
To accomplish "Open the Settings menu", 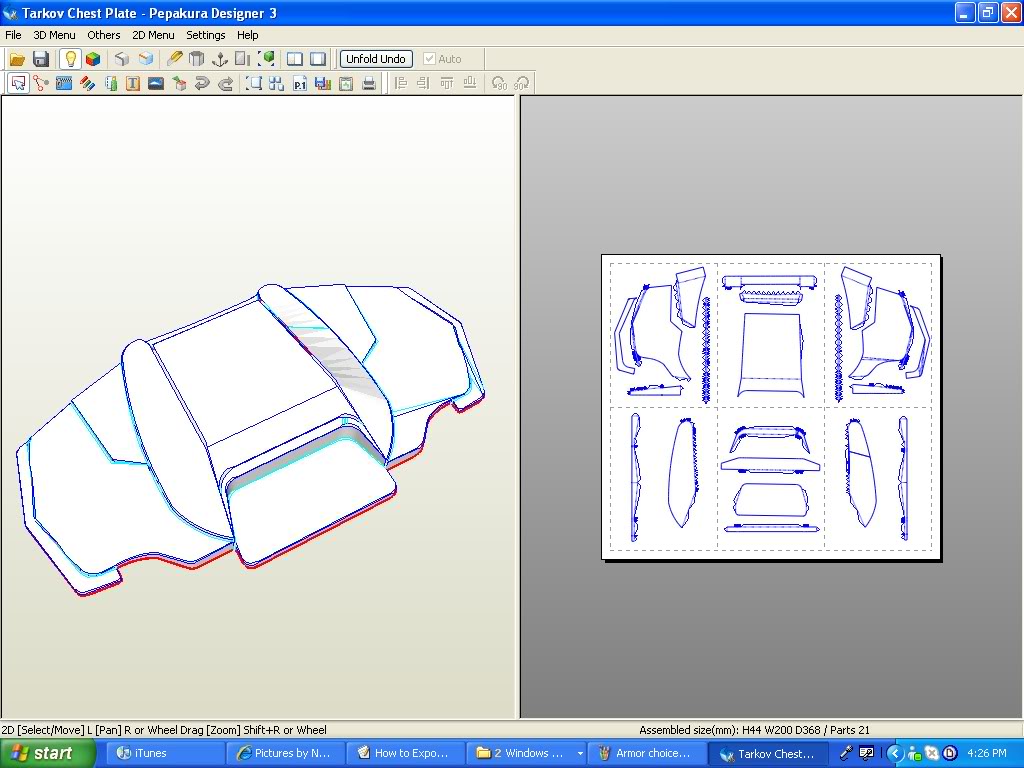I will [206, 35].
